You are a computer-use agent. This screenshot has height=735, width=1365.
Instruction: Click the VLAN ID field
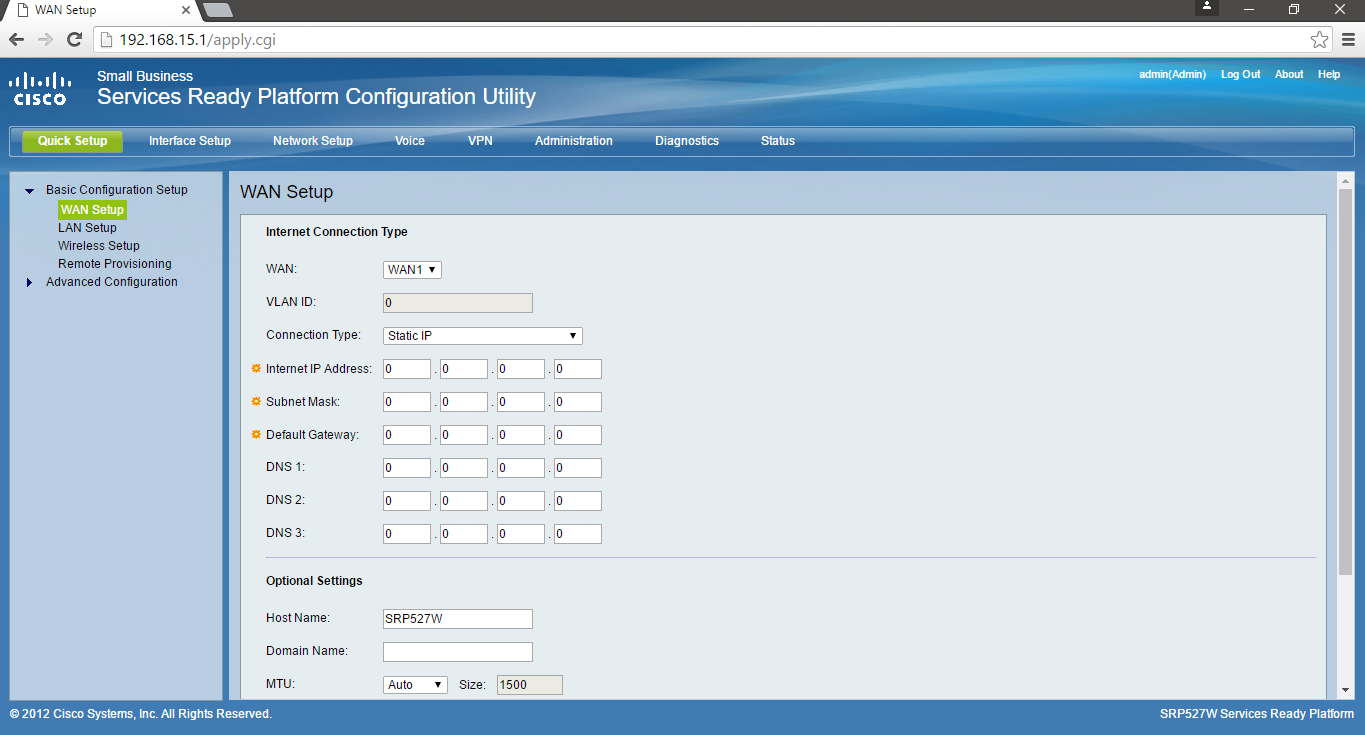tap(458, 303)
